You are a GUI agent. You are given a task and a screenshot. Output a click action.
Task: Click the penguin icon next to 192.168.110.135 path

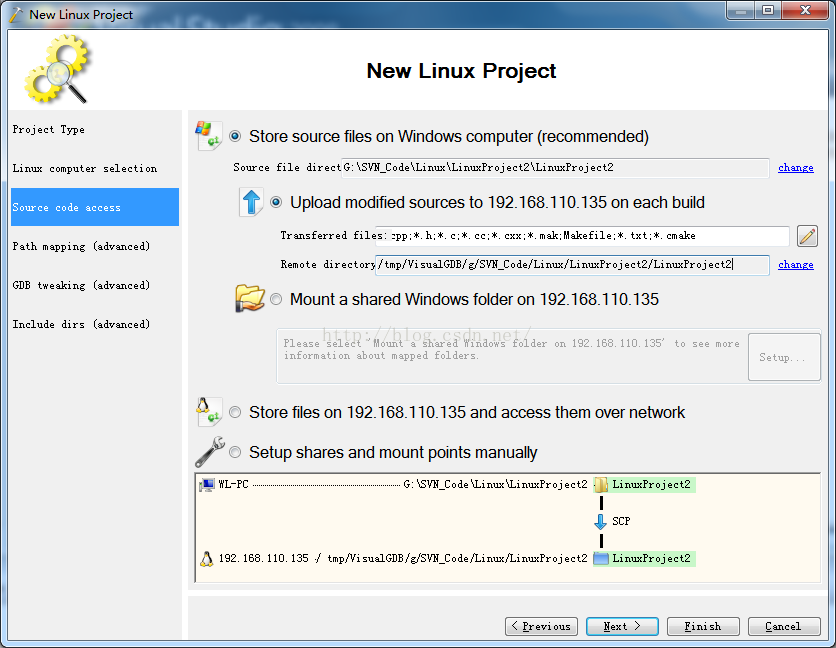(206, 558)
